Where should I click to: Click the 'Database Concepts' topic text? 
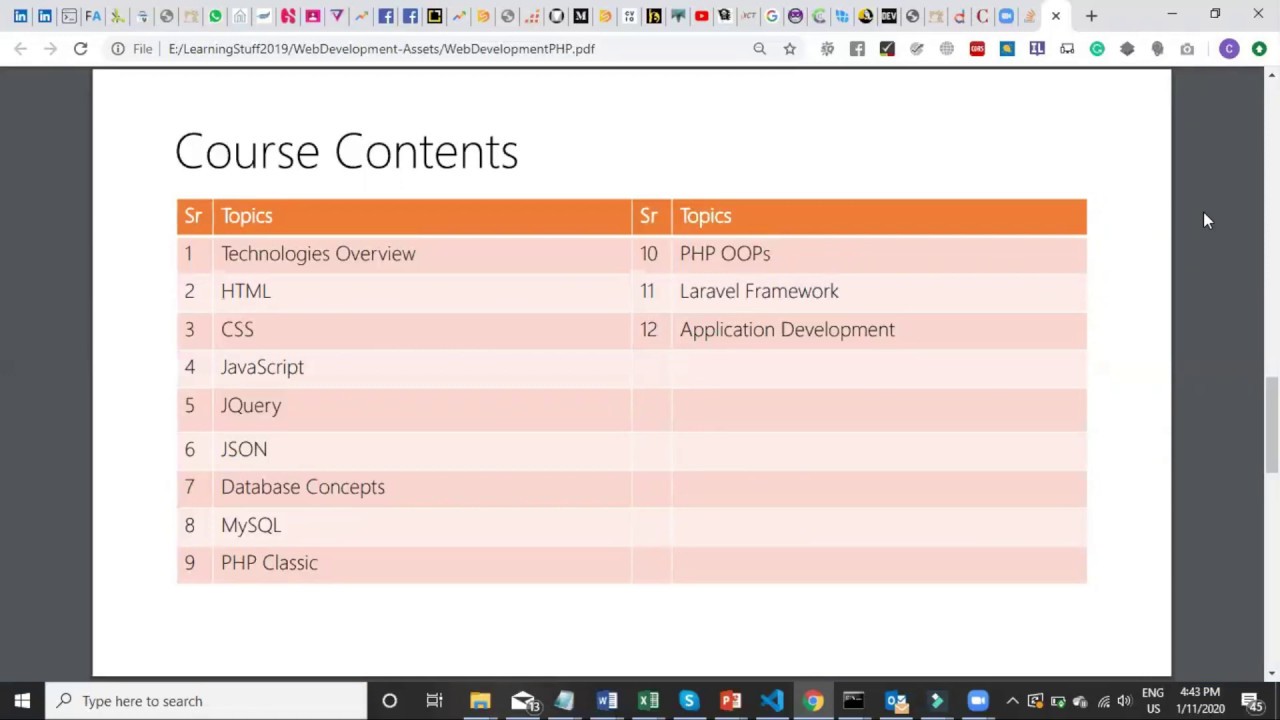click(303, 487)
